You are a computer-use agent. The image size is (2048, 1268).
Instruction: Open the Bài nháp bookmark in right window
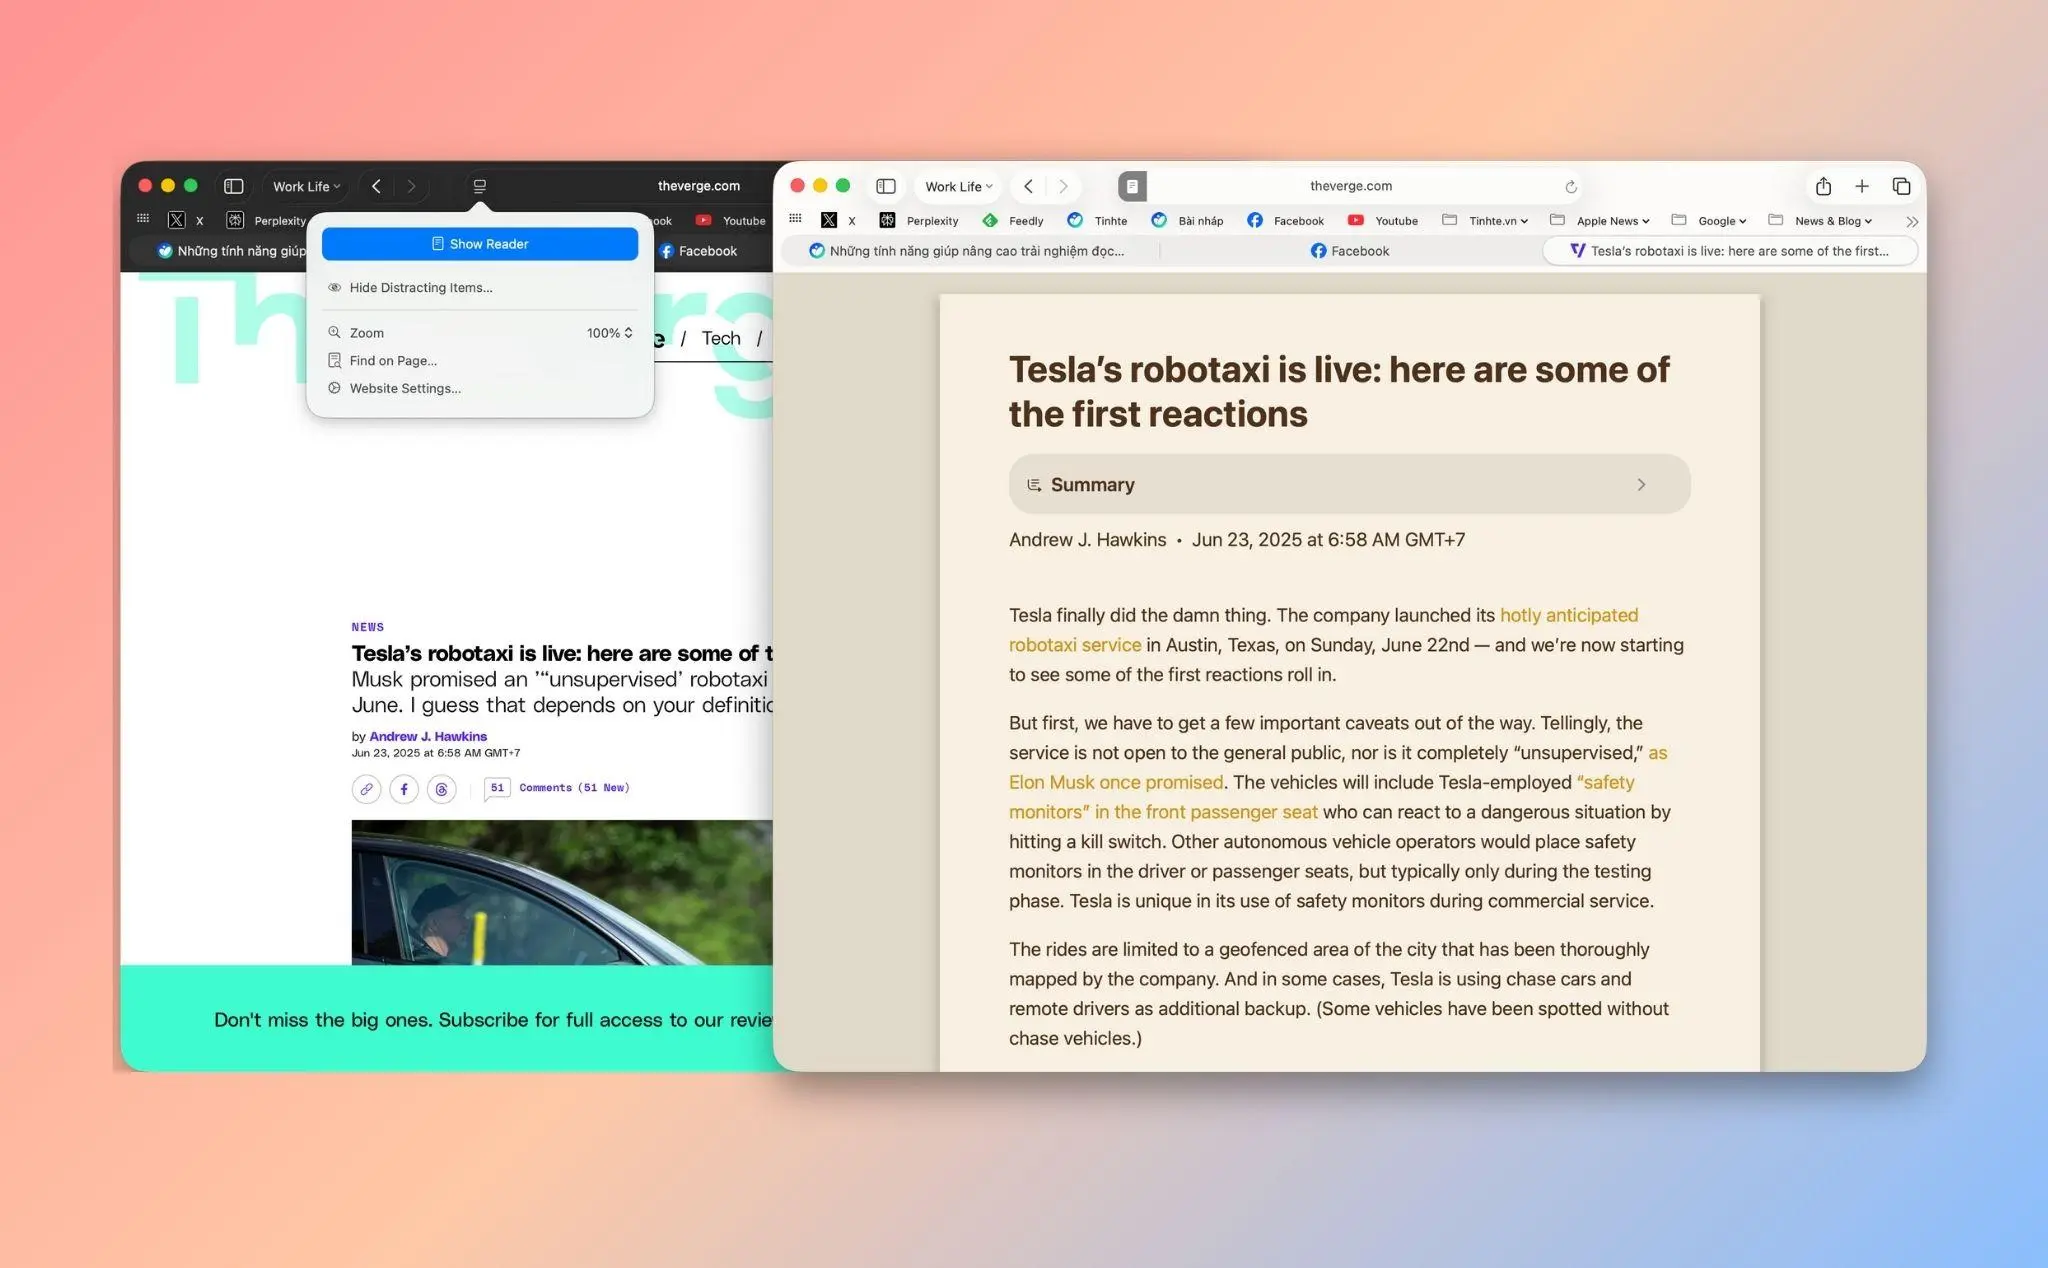(1187, 220)
